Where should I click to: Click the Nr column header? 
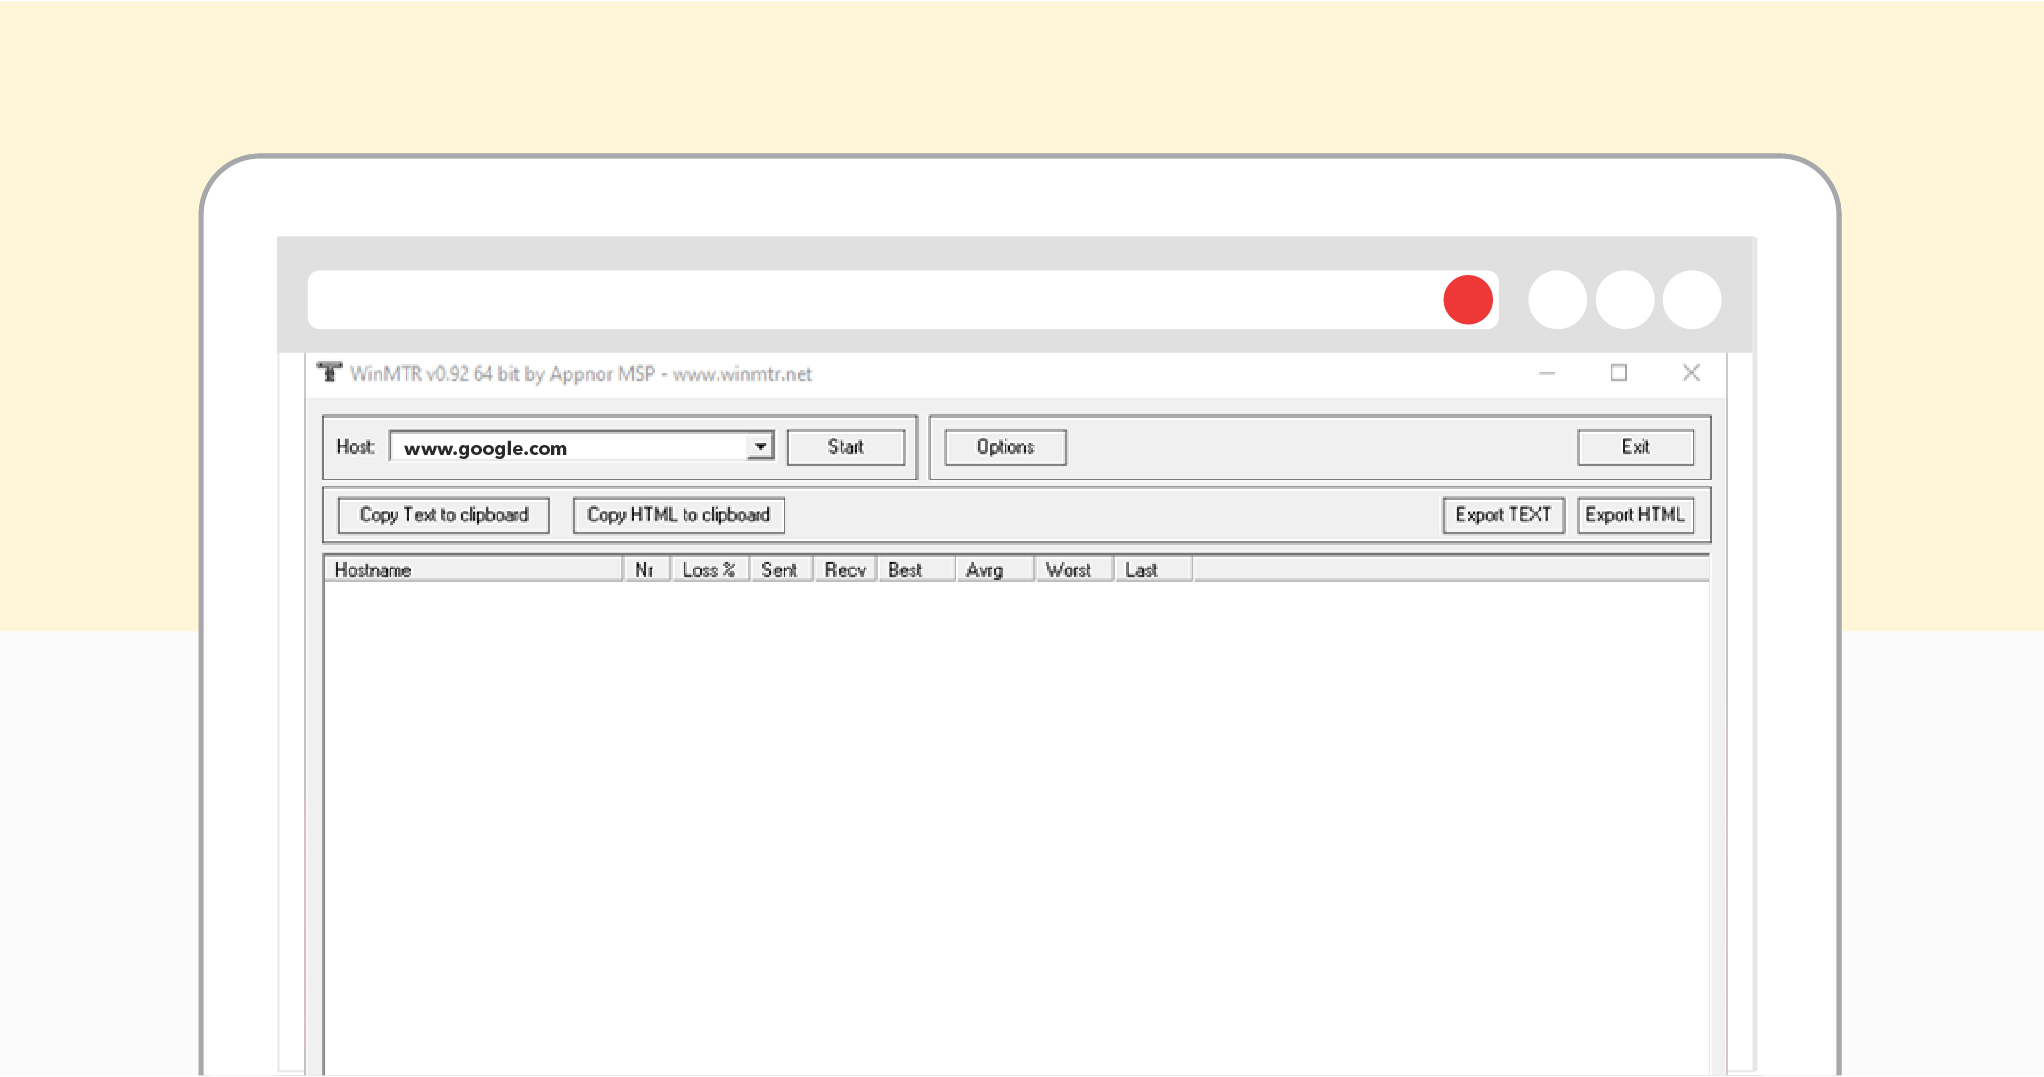[646, 569]
